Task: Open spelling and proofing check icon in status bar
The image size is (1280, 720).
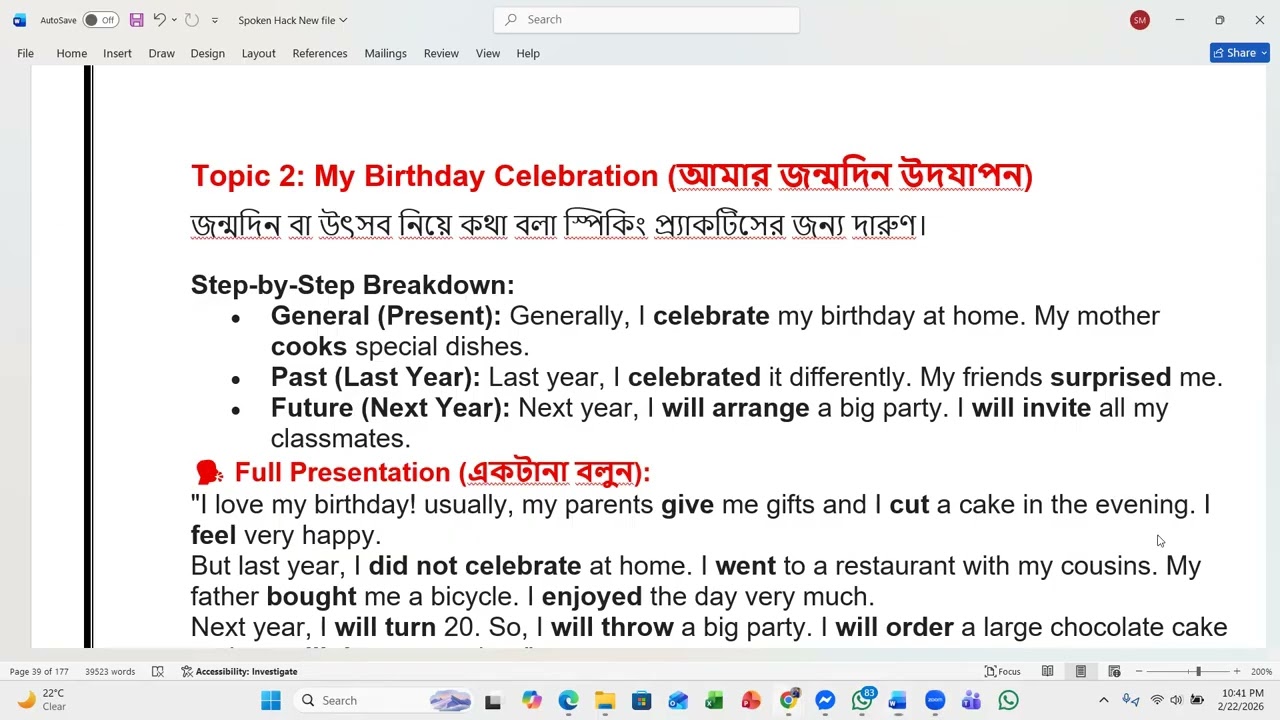Action: coord(157,671)
